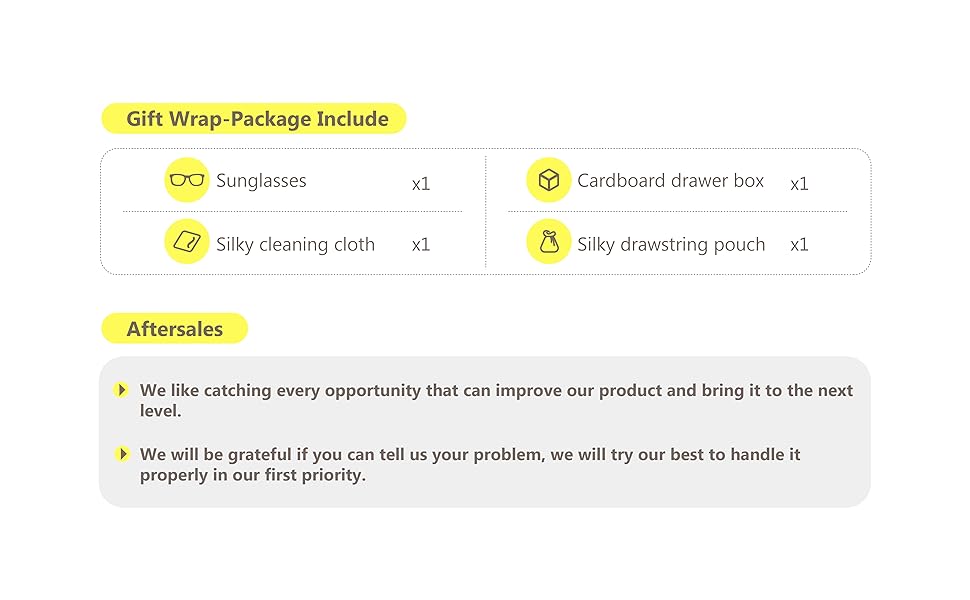Click the words 'properly in our first priority'

tap(253, 475)
